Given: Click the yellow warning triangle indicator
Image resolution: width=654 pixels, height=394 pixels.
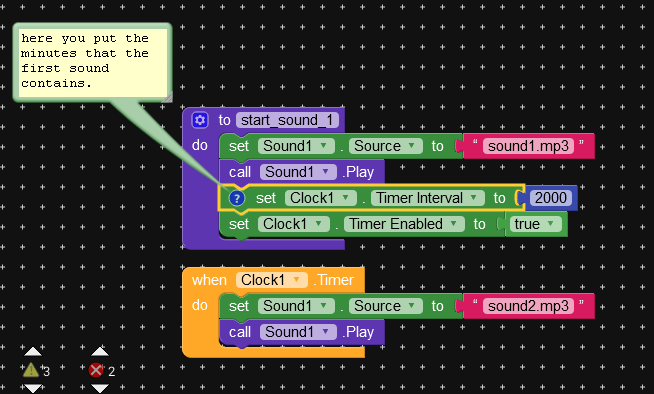Looking at the screenshot, I should 31,370.
